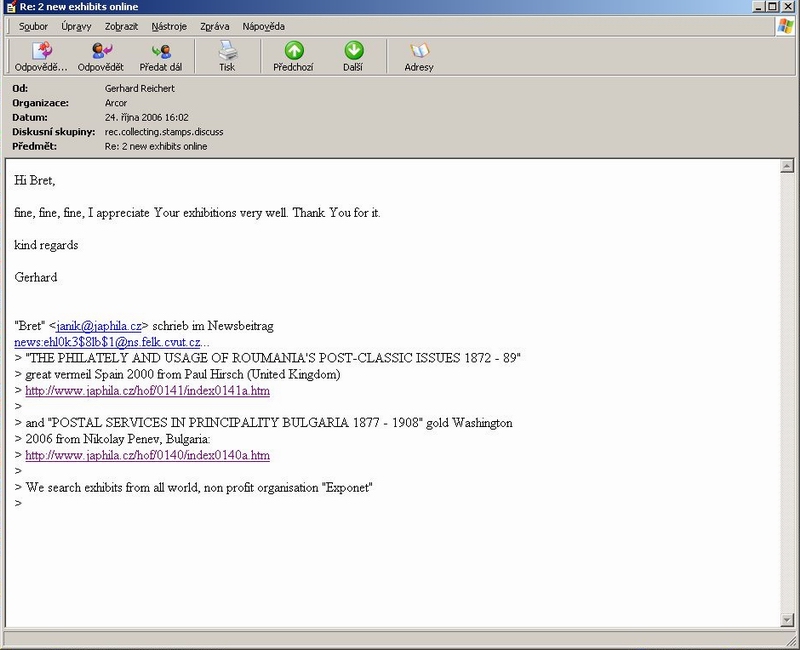Click the organization value Arcor
800x650 pixels.
(x=116, y=103)
